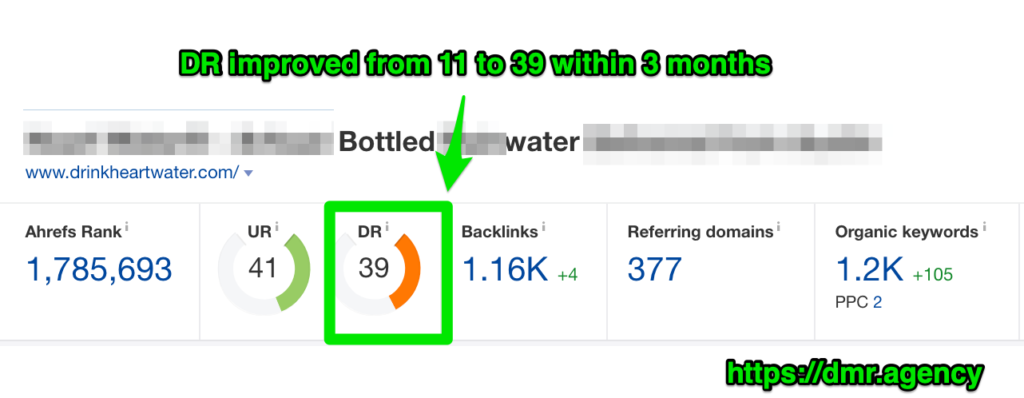Image resolution: width=1024 pixels, height=398 pixels.
Task: Click the info icon next to Ahrefs Rank
Action: [126, 227]
